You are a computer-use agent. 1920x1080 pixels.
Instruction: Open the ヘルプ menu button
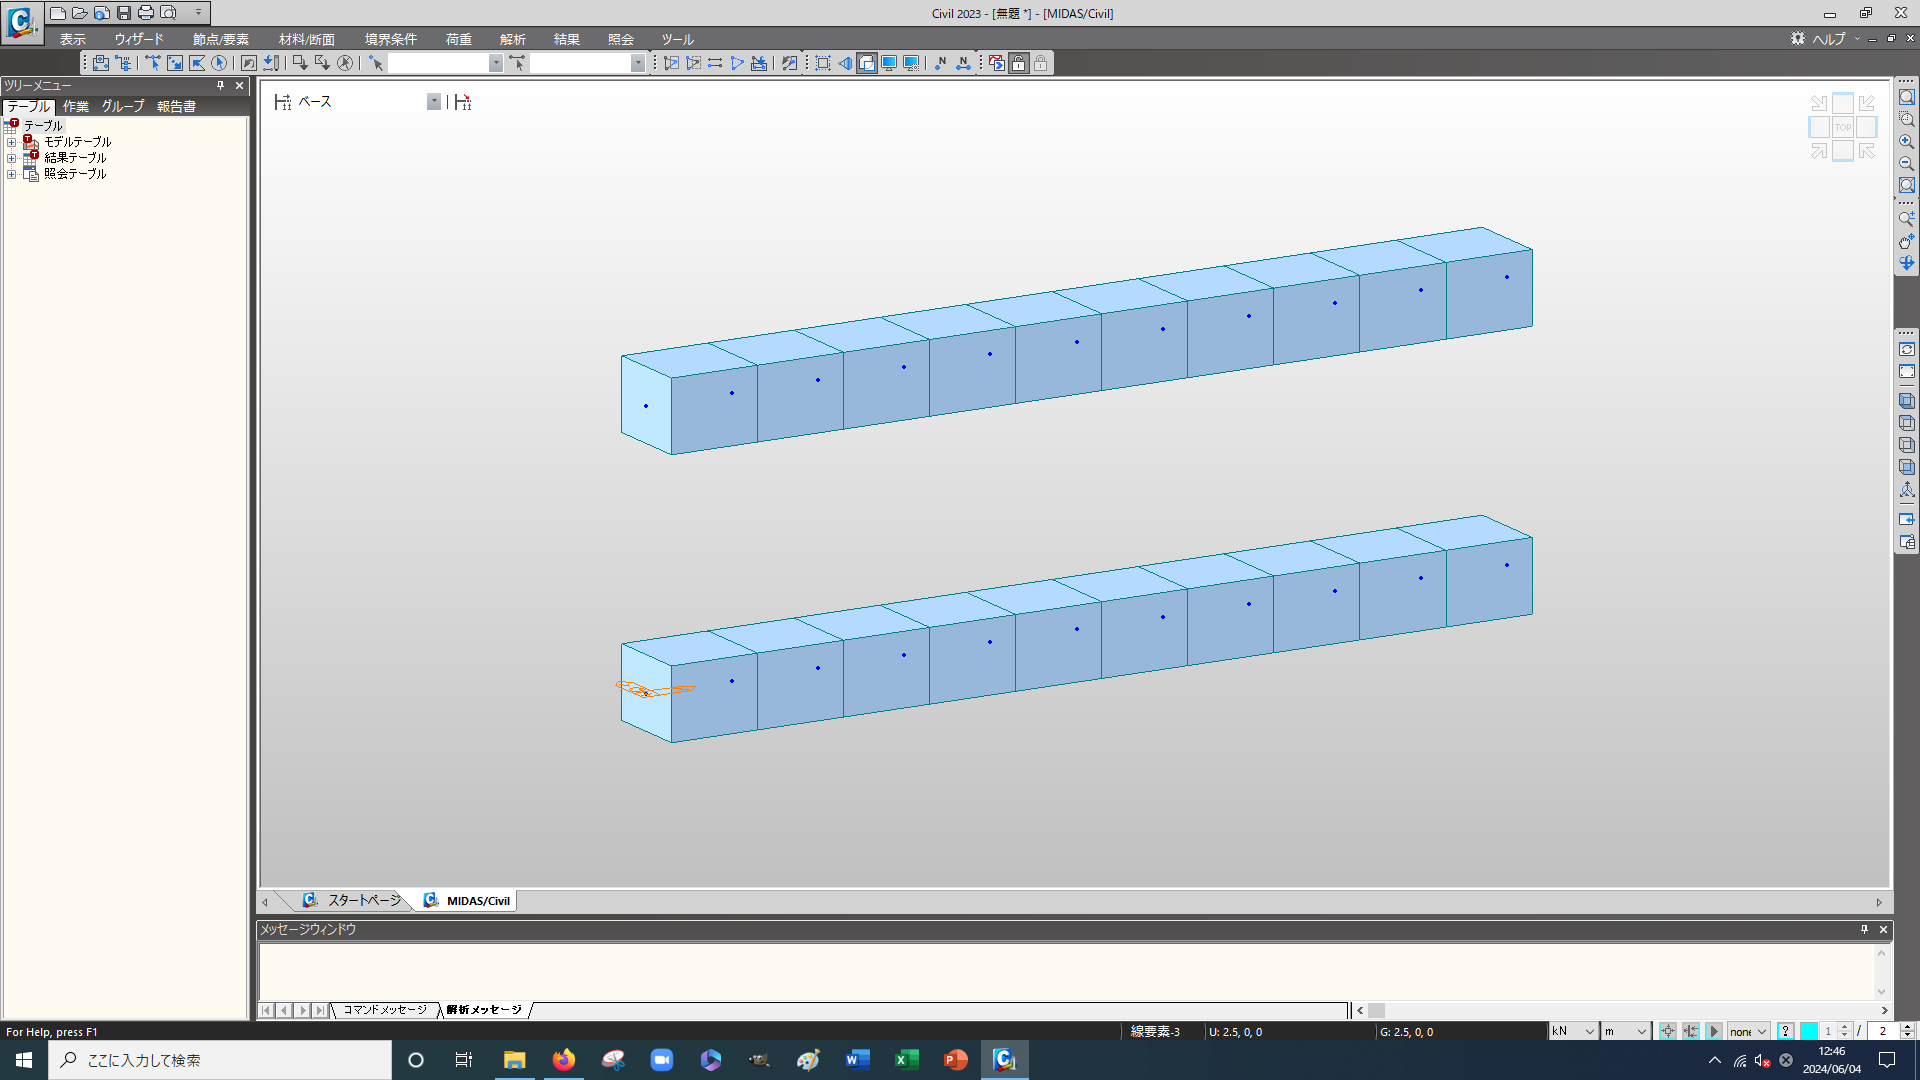pyautogui.click(x=1829, y=39)
